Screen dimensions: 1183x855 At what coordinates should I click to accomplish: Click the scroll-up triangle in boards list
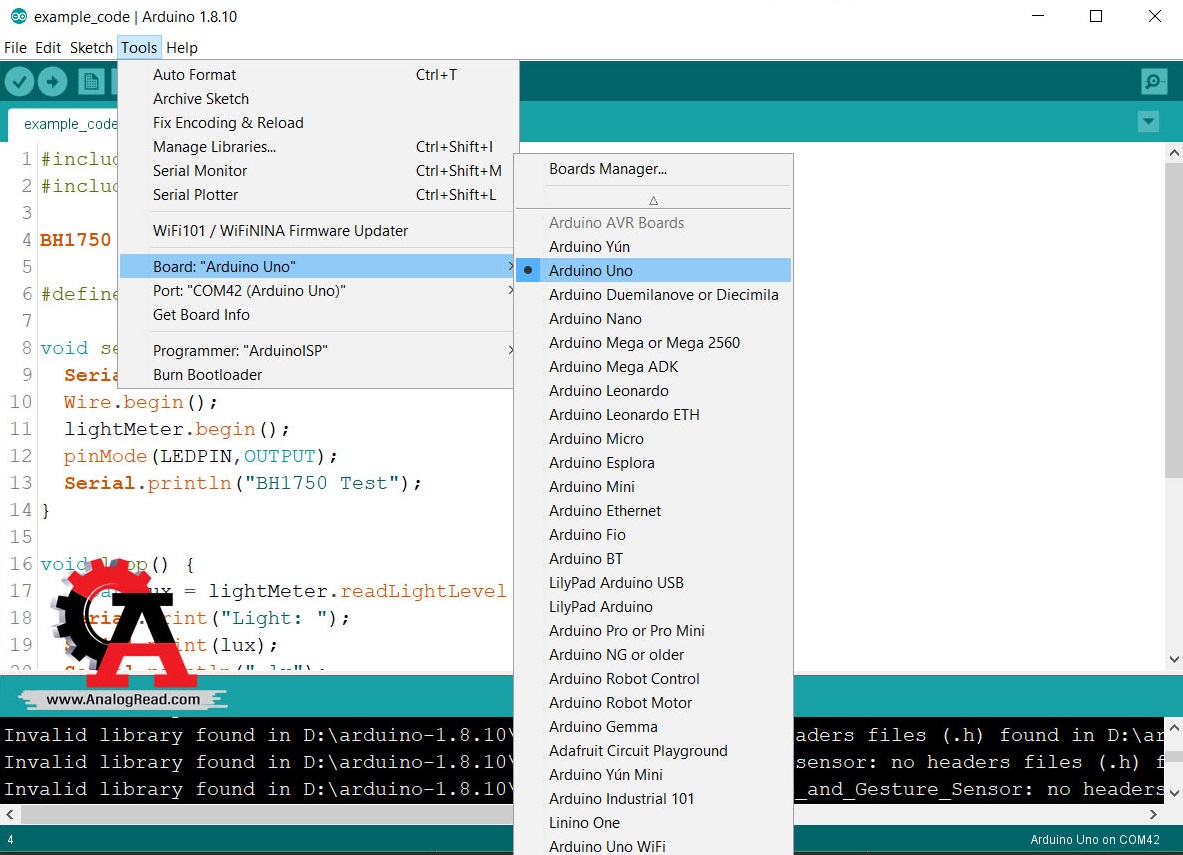(x=653, y=200)
